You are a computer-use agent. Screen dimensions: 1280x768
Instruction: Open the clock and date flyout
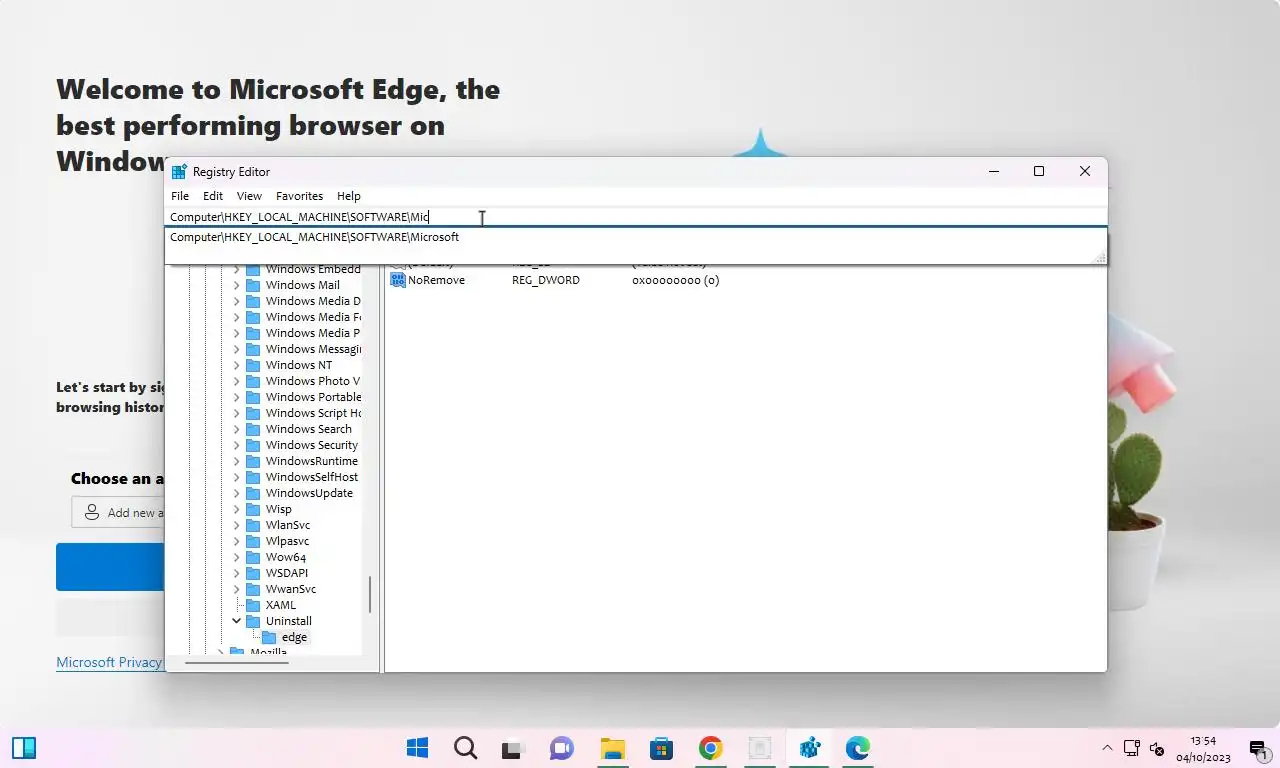[1204, 749]
